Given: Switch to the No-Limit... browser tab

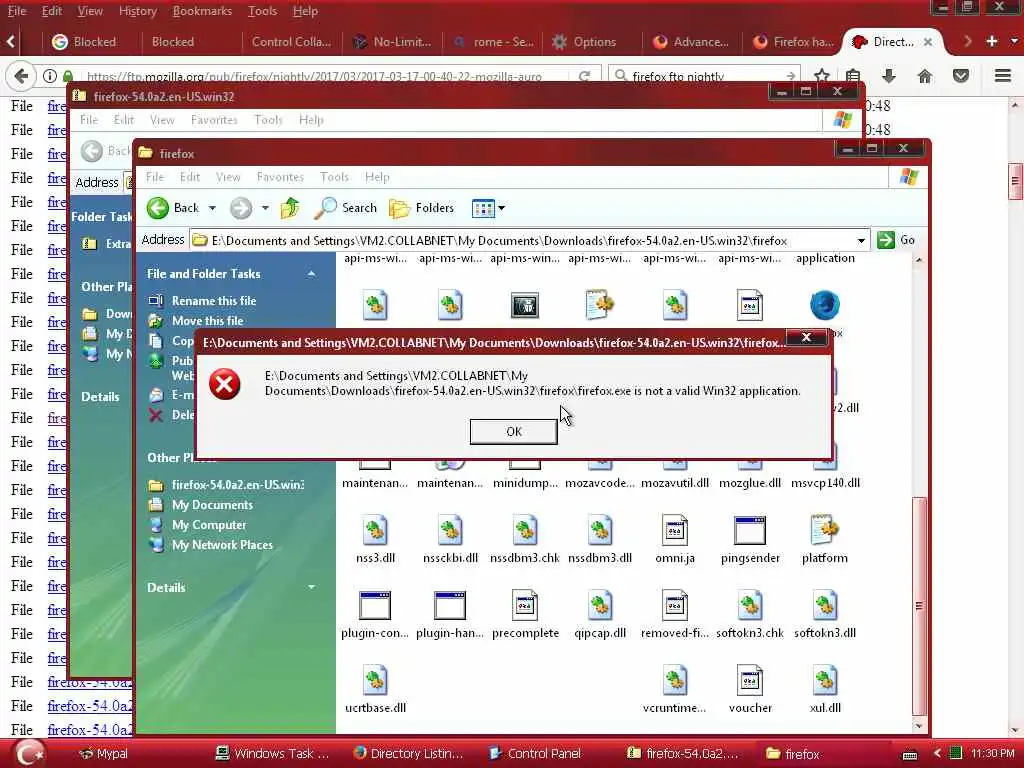Looking at the screenshot, I should (x=392, y=42).
